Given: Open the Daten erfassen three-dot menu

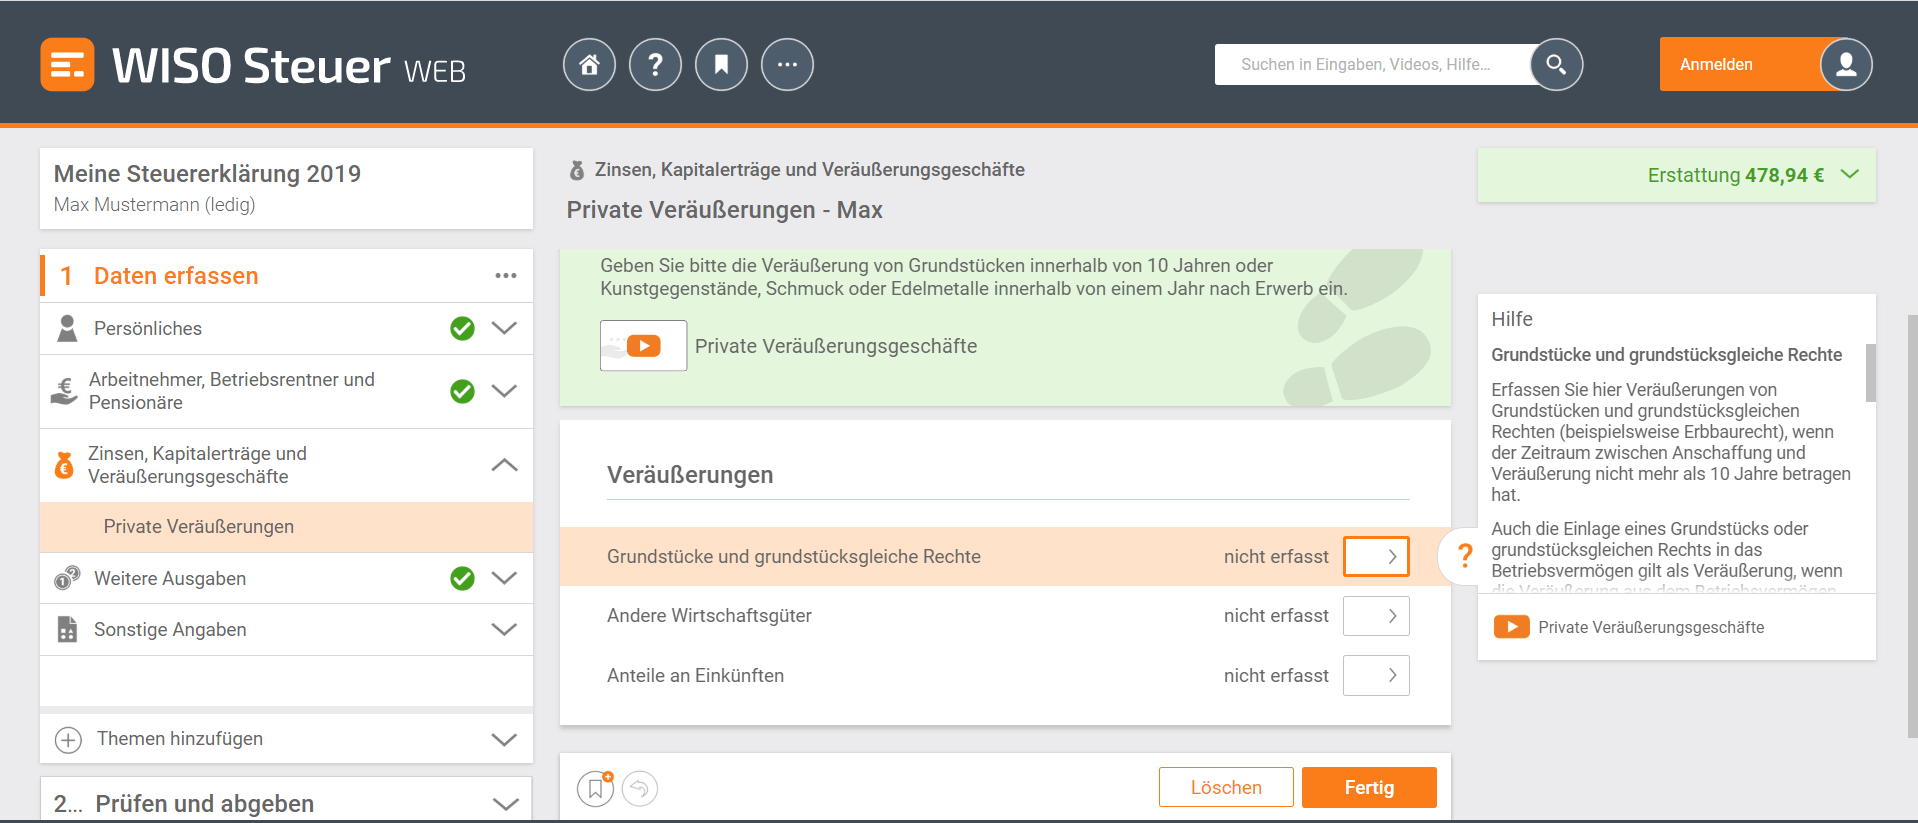Looking at the screenshot, I should coord(506,276).
